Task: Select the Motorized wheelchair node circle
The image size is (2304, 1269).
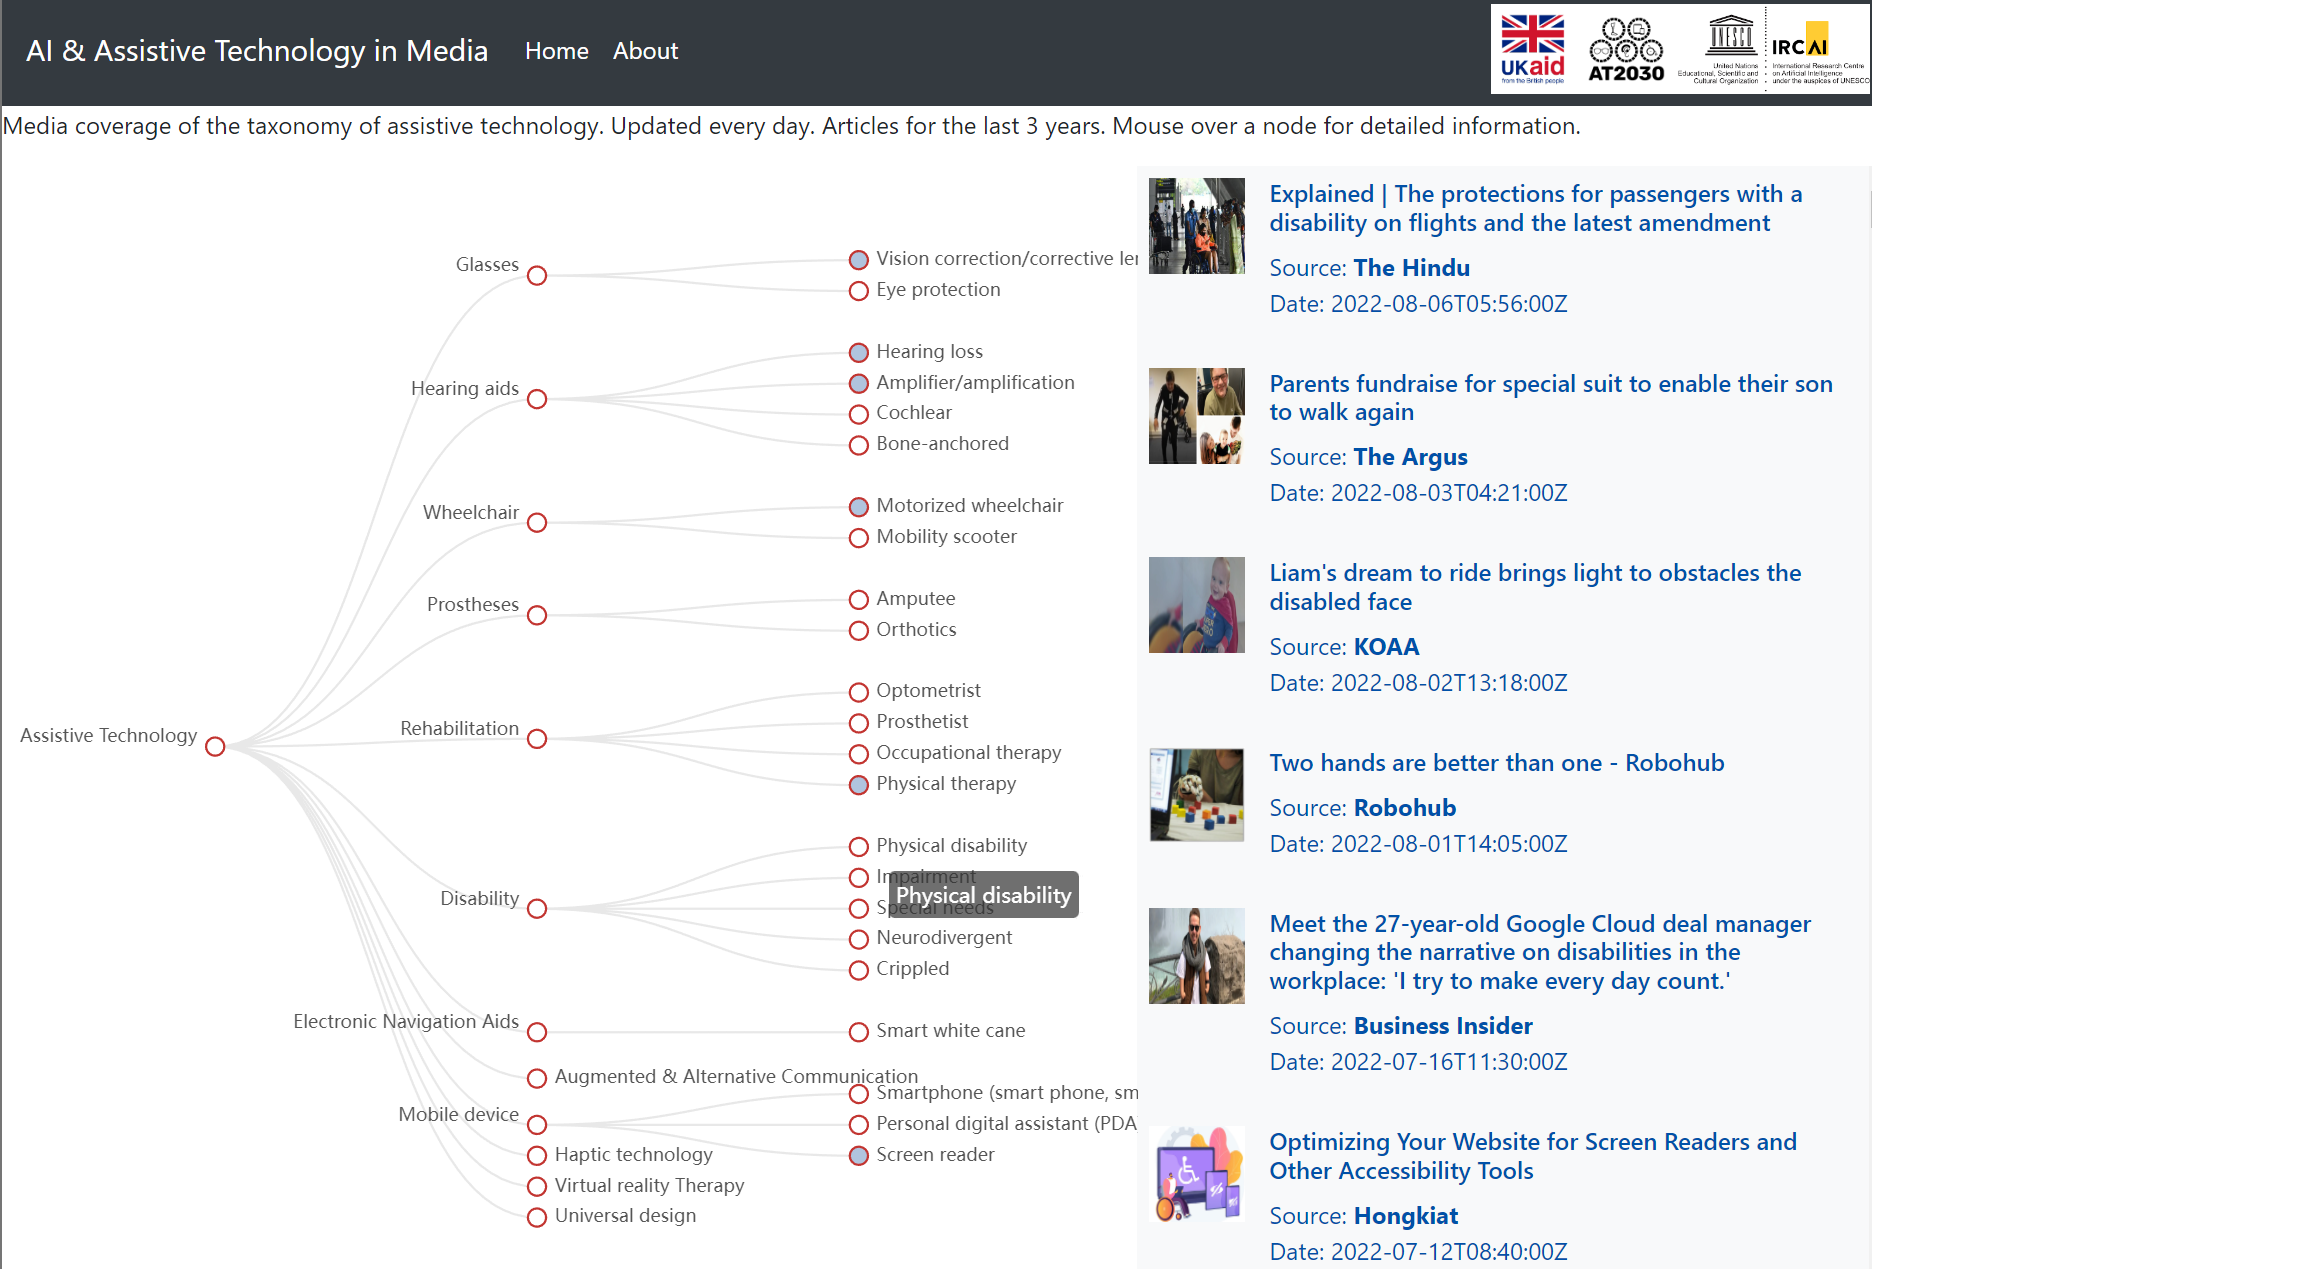Action: coord(858,507)
